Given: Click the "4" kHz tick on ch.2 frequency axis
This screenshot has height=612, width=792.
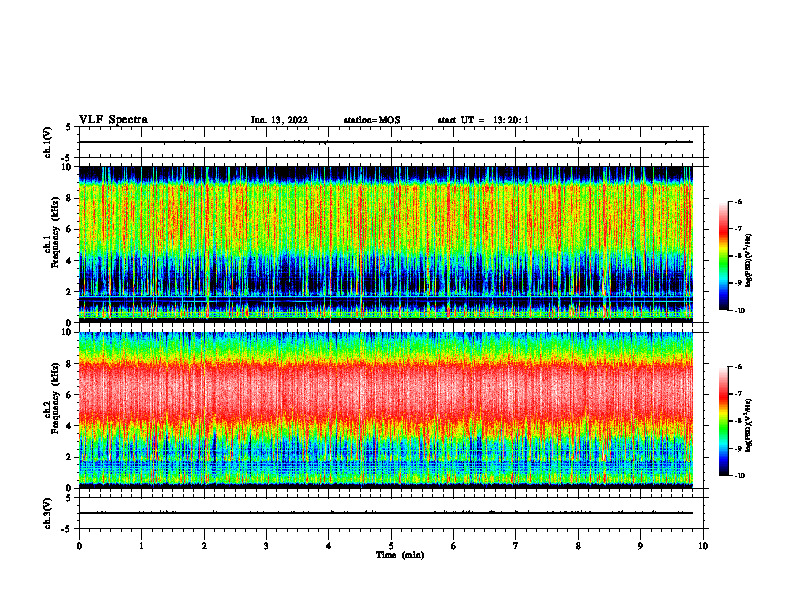Looking at the screenshot, I should [70, 426].
